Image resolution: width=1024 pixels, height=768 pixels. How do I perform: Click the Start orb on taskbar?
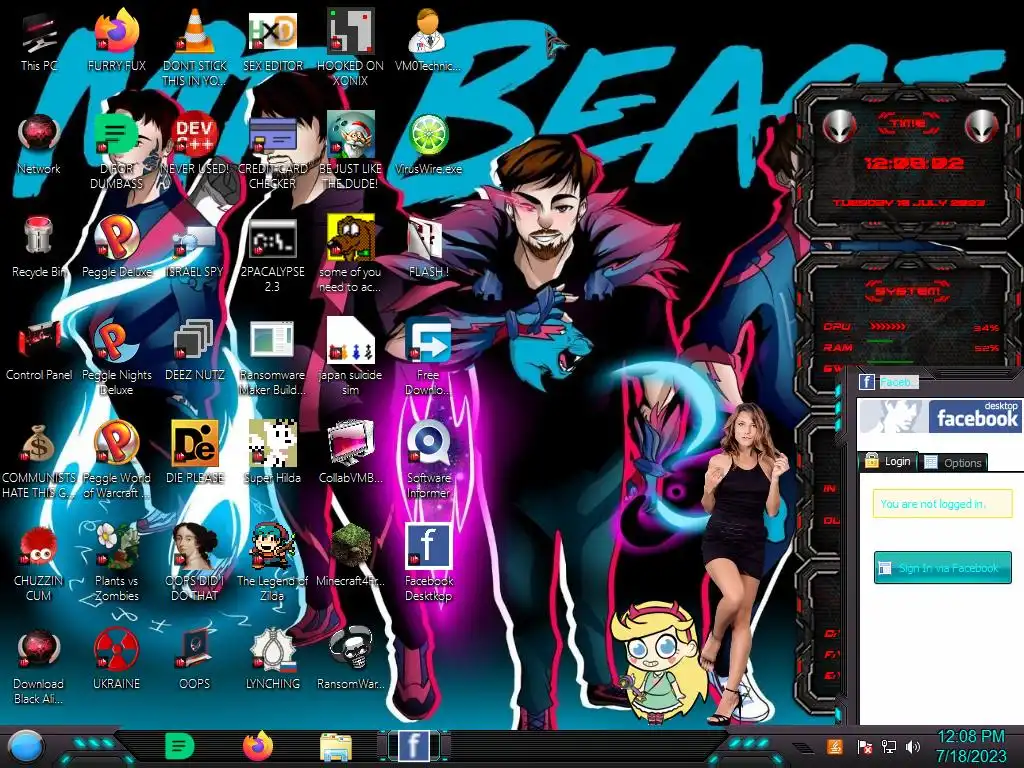26,747
